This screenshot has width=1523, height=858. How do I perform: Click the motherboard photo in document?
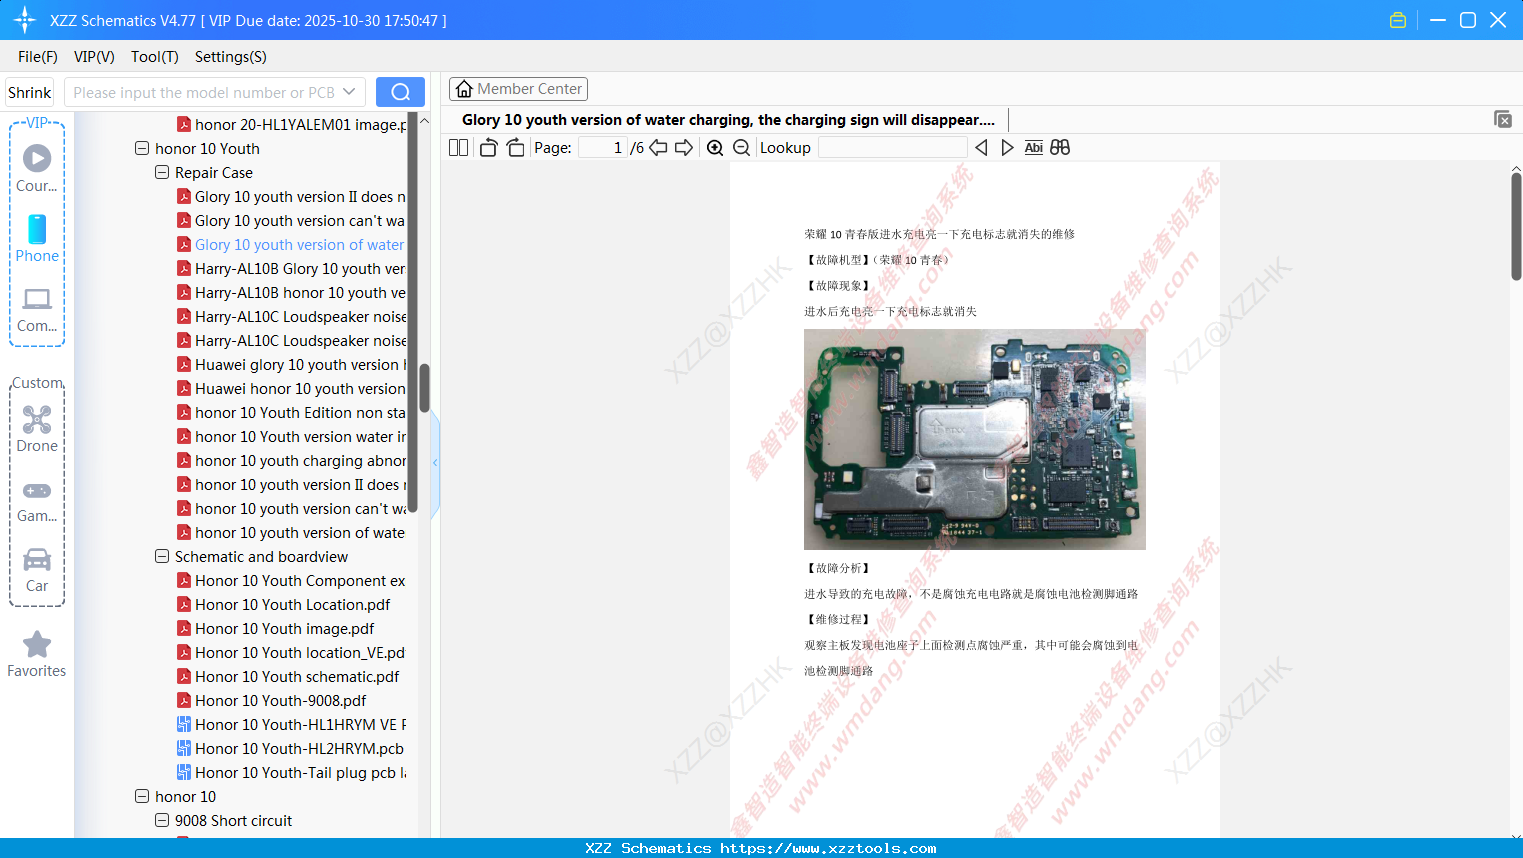[x=975, y=439]
